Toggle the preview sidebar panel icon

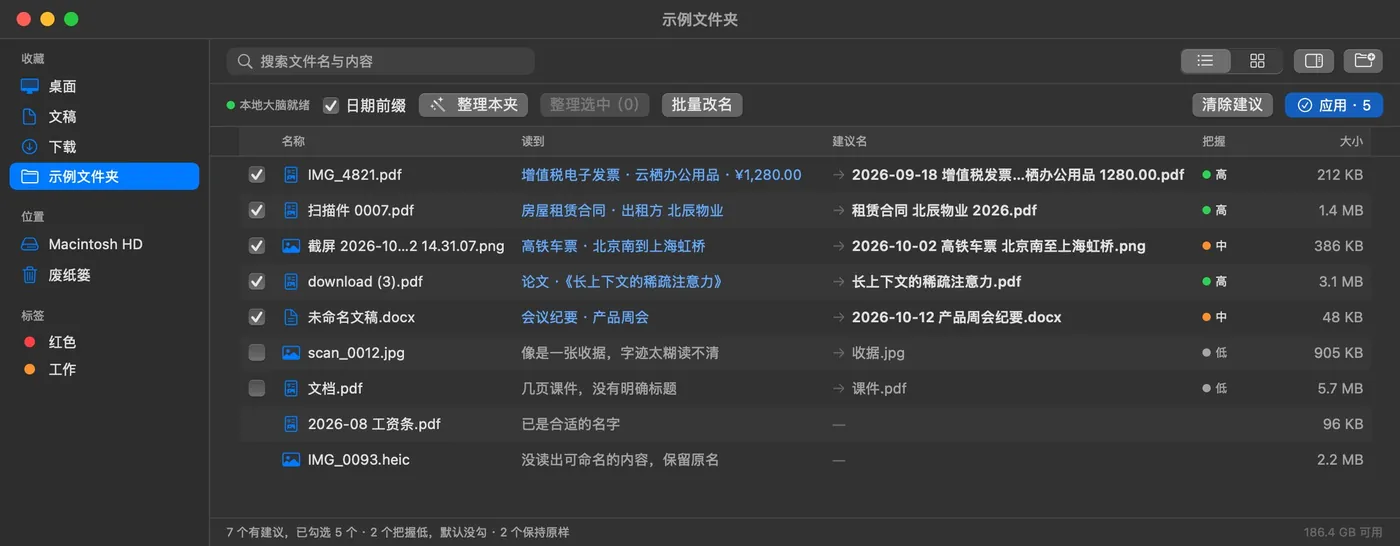pyautogui.click(x=1314, y=61)
